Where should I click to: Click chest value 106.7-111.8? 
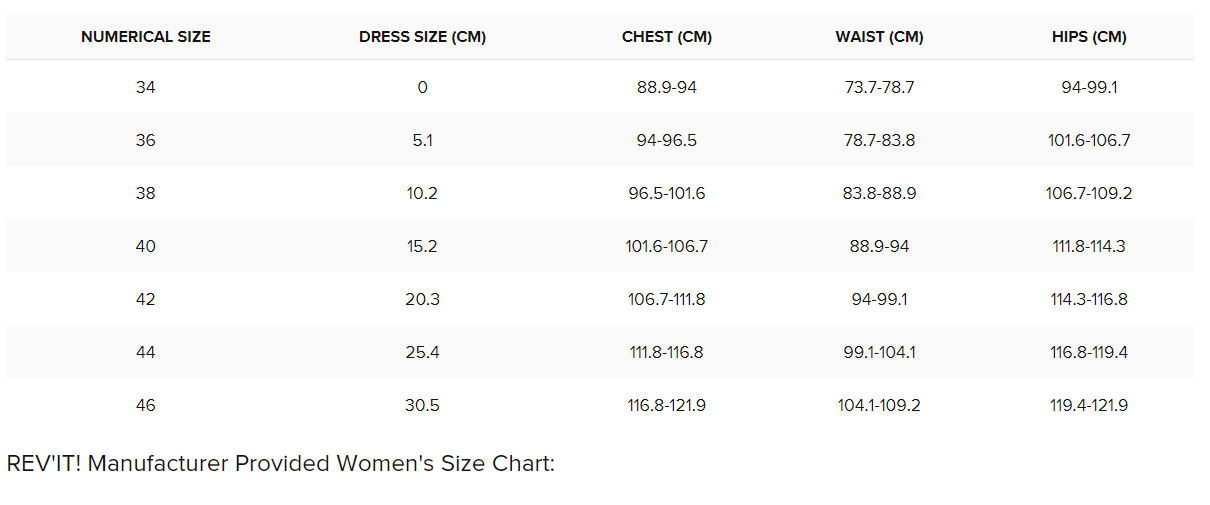point(667,299)
